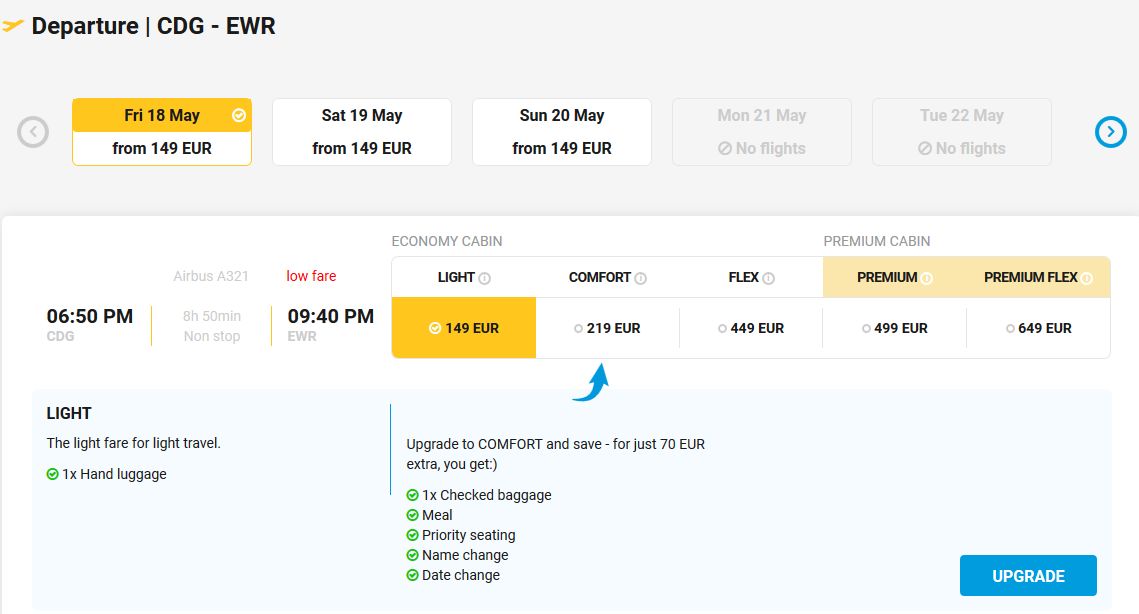
Task: Click the airplane logo beside Departure heading
Action: (14, 26)
